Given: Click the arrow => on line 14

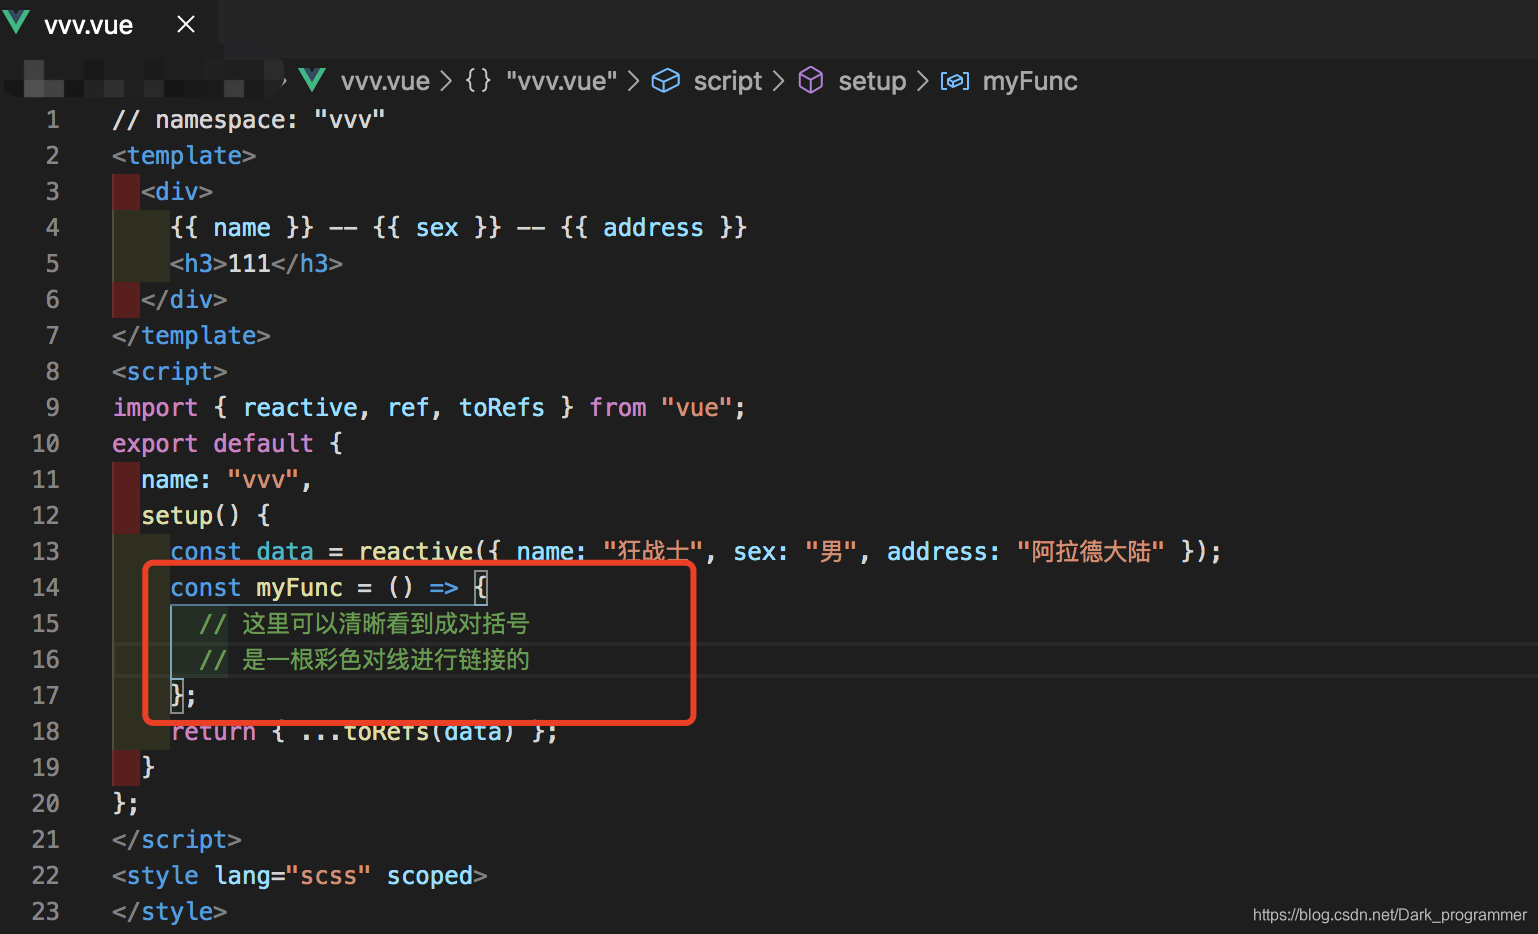Looking at the screenshot, I should coord(444,588).
